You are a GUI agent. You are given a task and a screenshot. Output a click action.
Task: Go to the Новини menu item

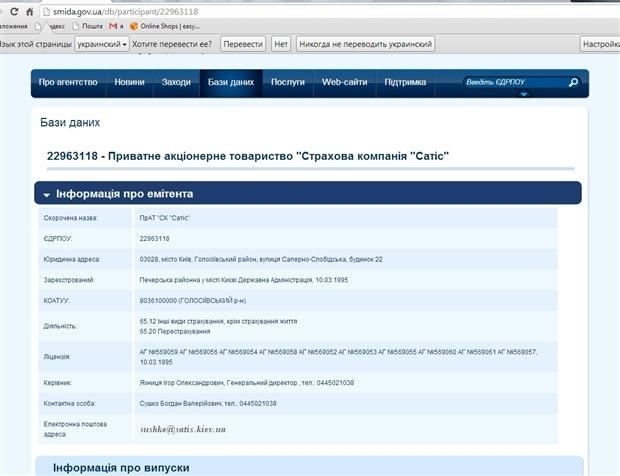click(129, 82)
